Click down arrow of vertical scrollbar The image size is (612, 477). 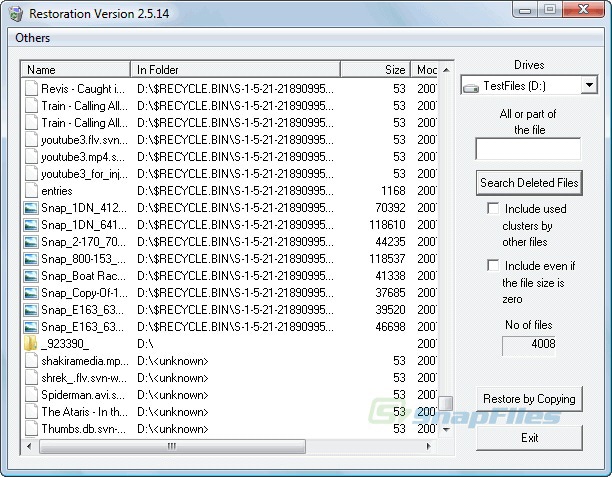[446, 429]
